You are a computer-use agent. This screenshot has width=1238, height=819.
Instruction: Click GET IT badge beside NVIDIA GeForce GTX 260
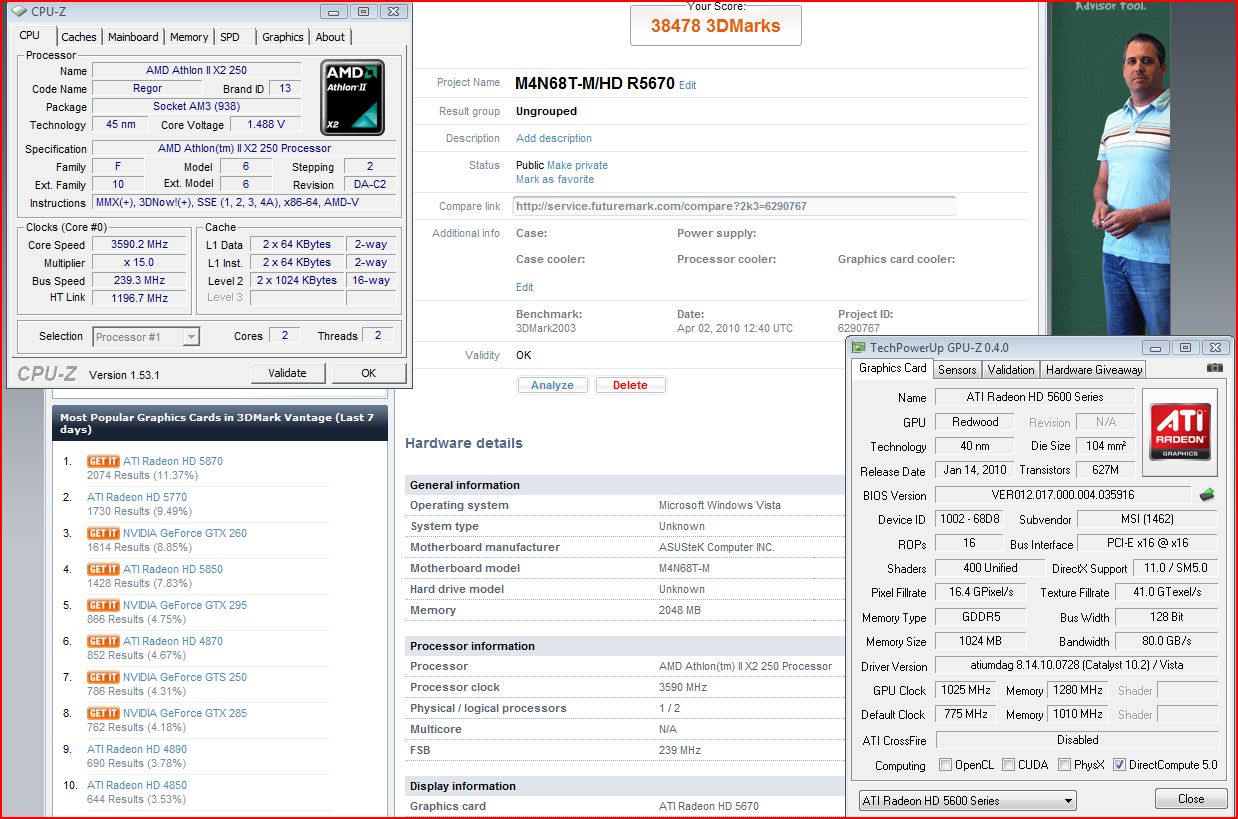click(103, 533)
